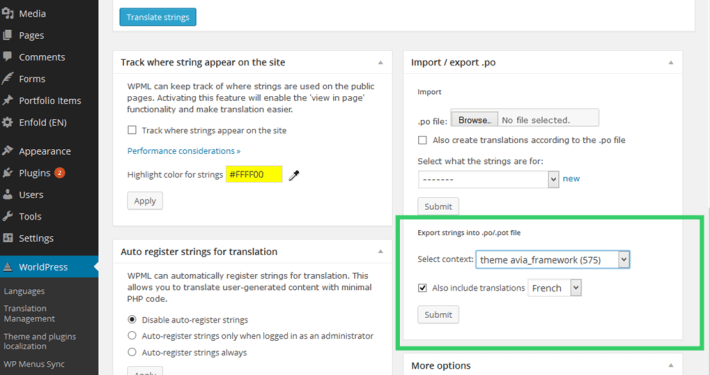The width and height of the screenshot is (710, 375).
Task: Click the new link beside strings dropdown
Action: (x=571, y=178)
